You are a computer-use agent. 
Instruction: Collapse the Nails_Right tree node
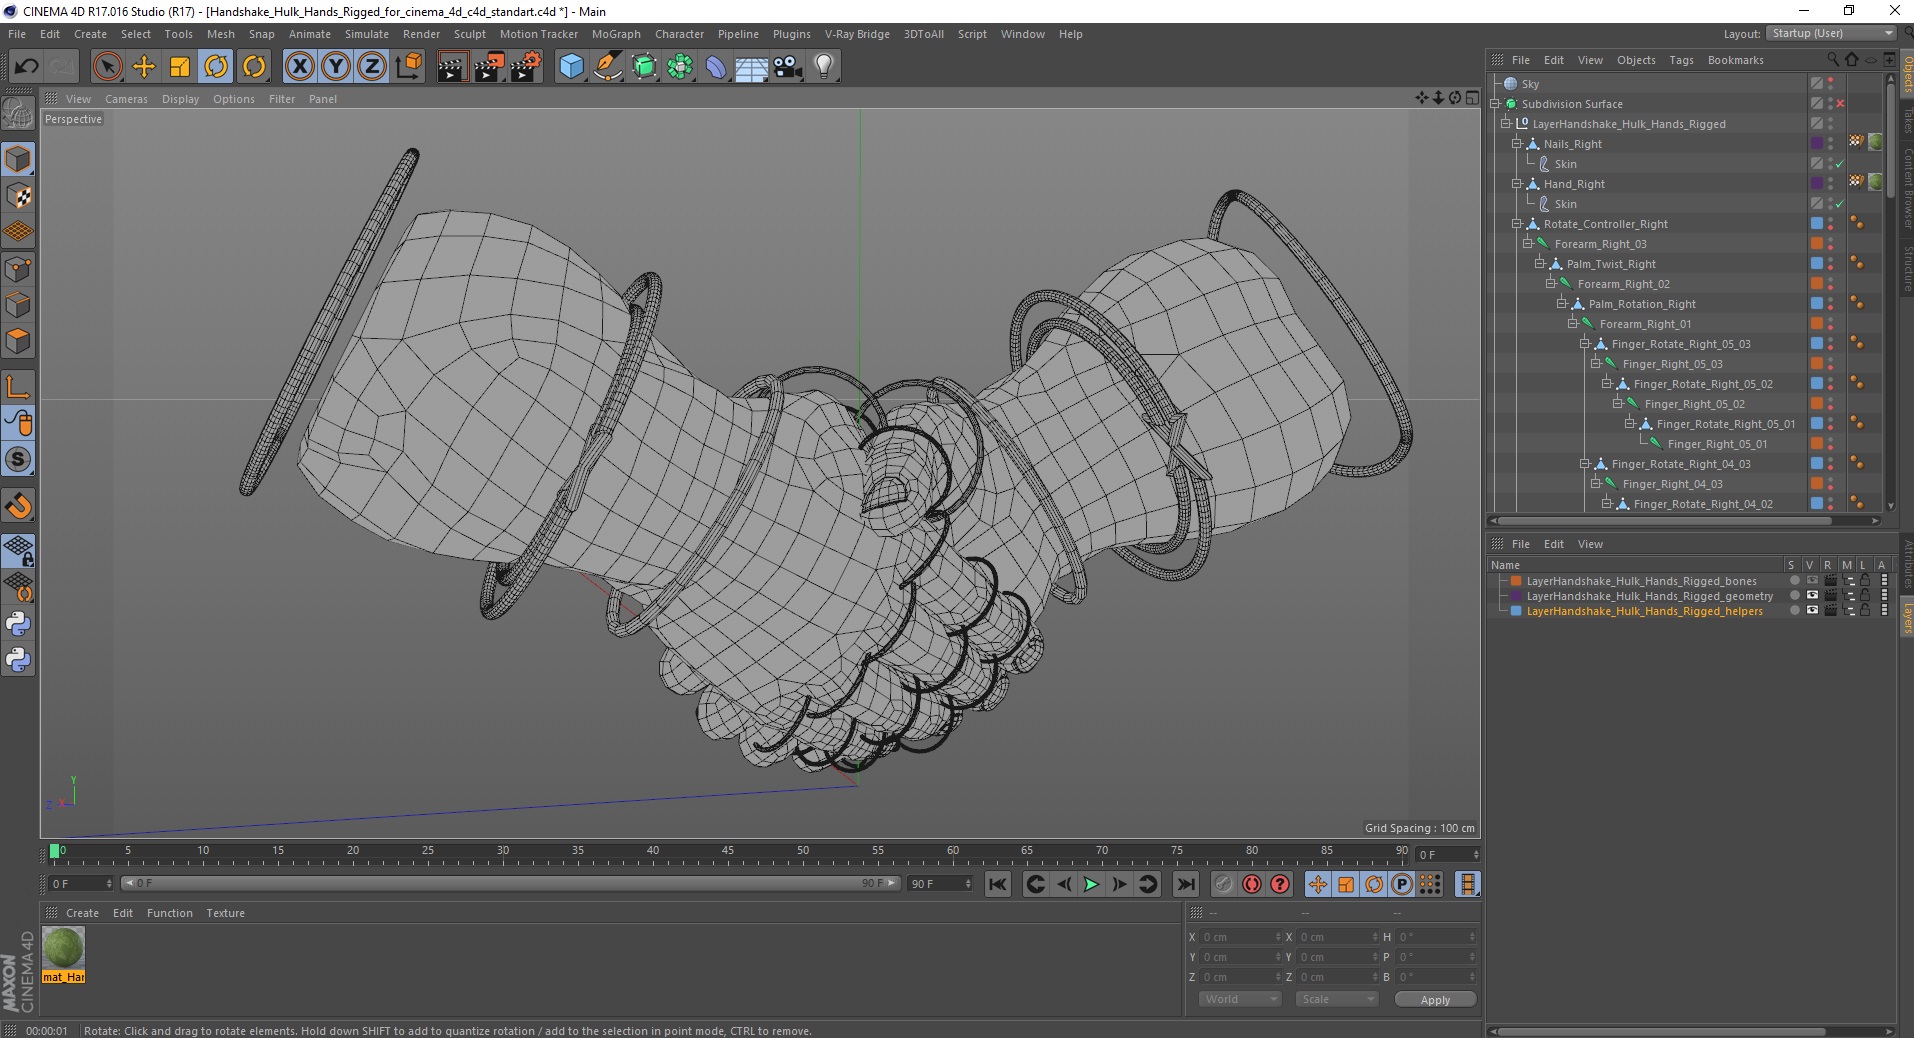pos(1517,144)
